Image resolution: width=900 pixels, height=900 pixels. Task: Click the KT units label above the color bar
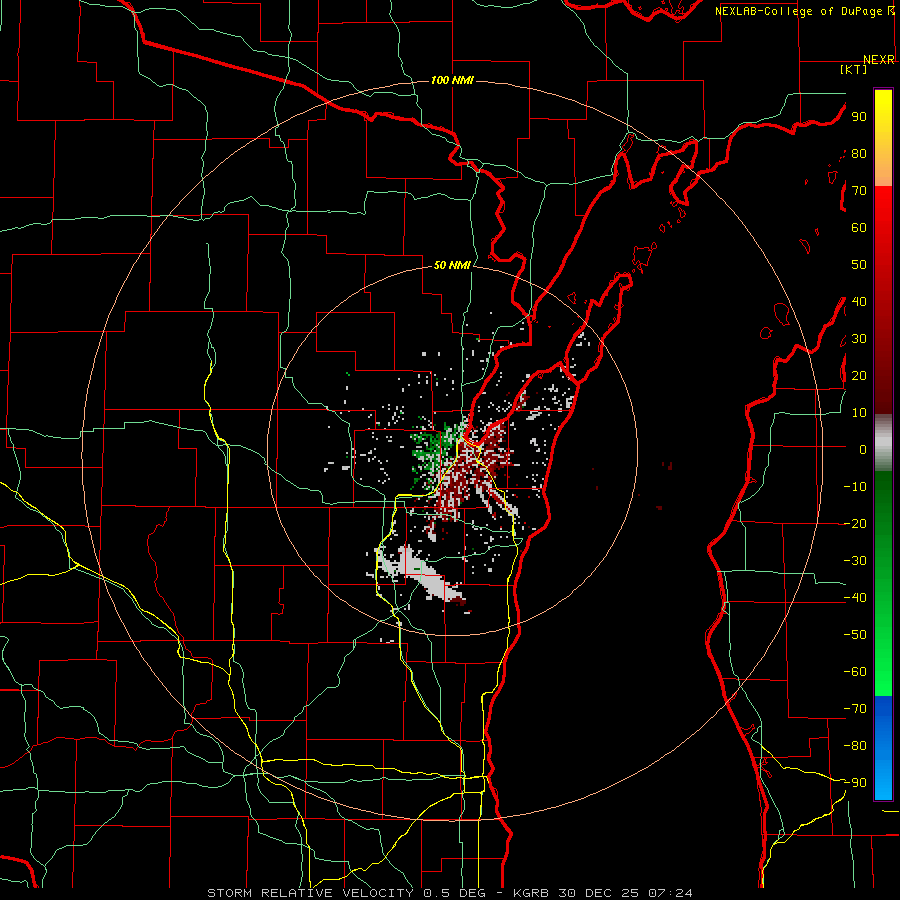click(854, 69)
